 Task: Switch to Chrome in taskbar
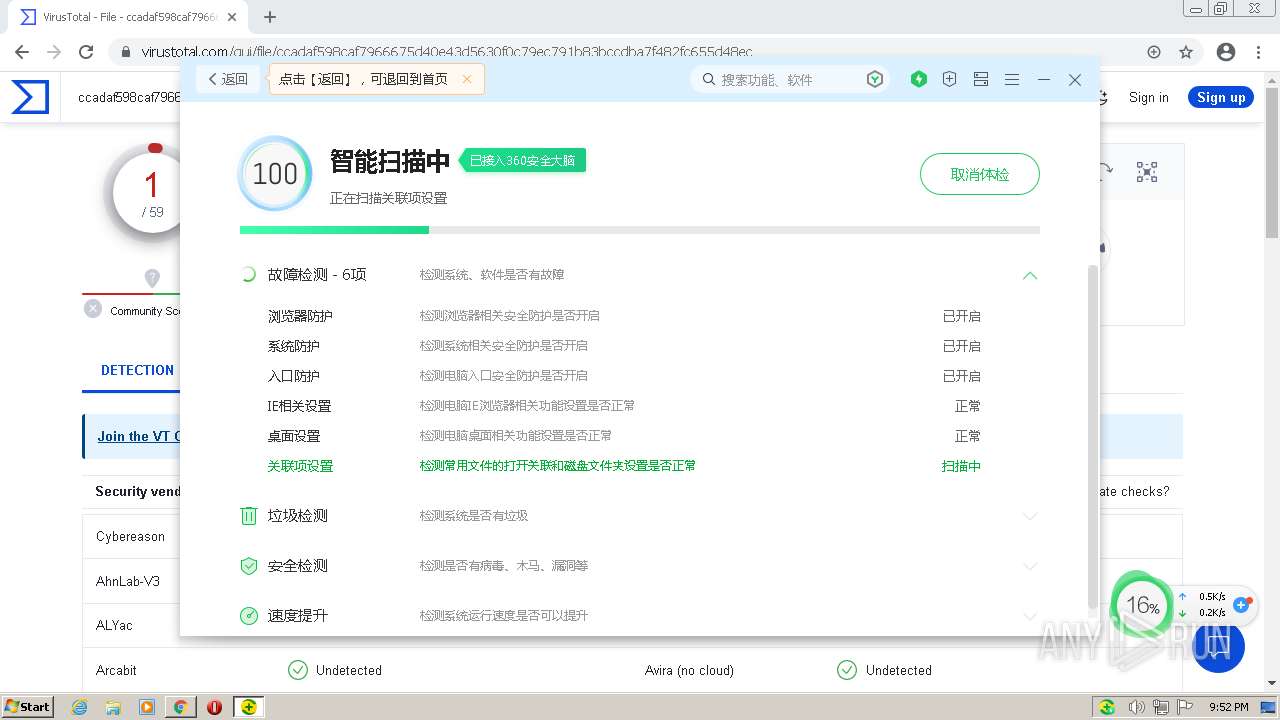click(180, 707)
